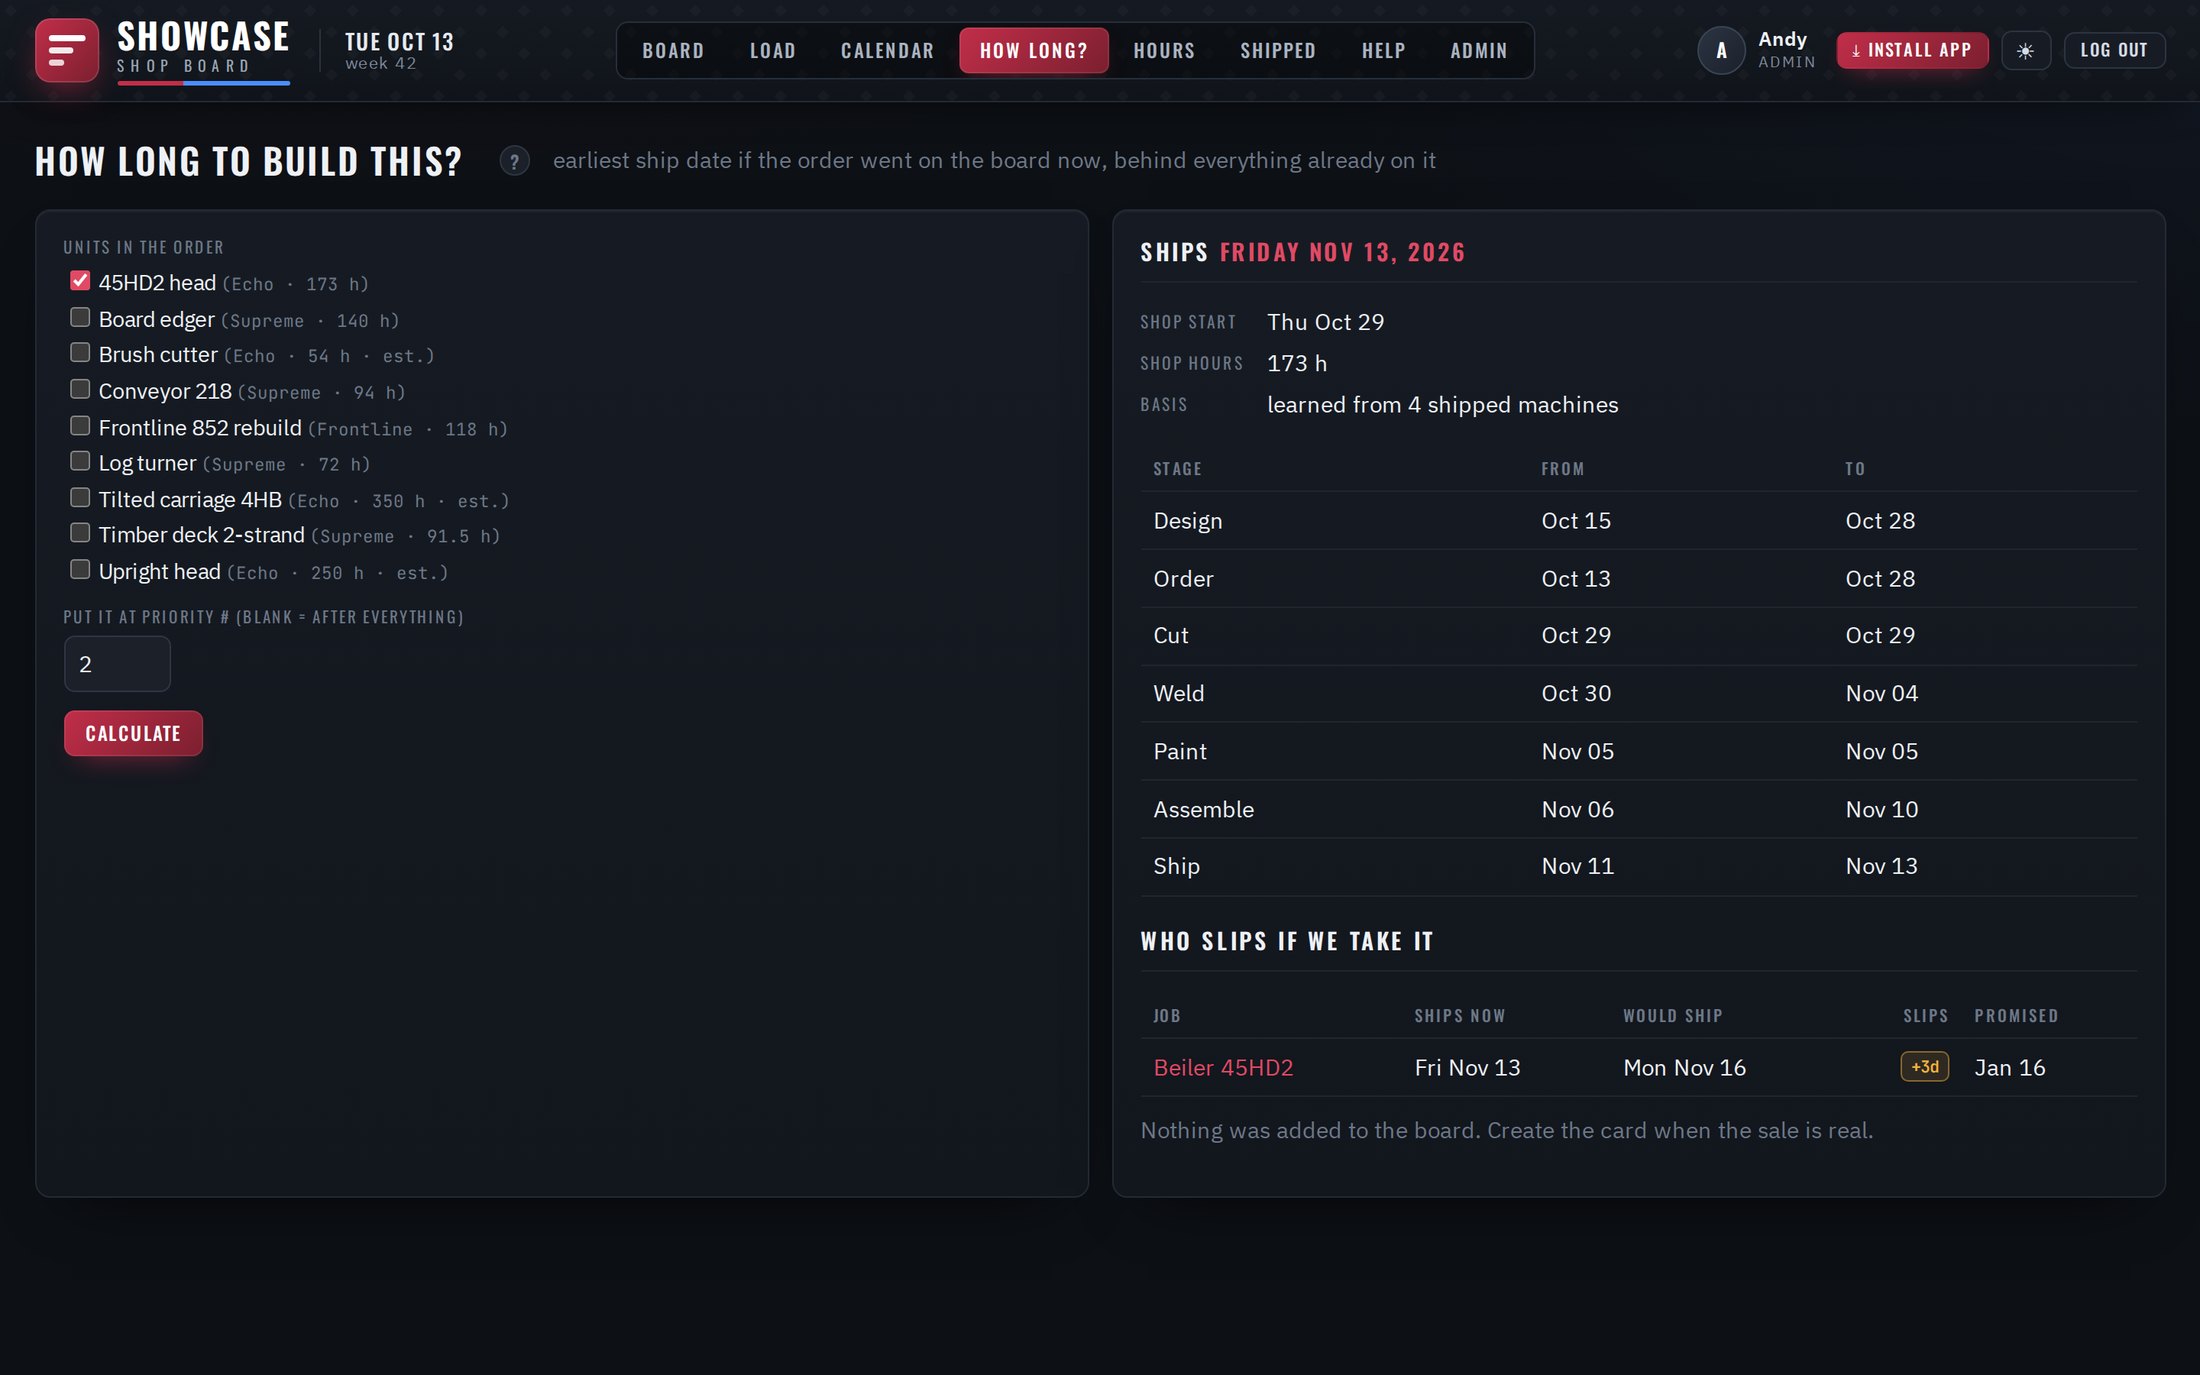Click the Calculate button

tap(133, 733)
